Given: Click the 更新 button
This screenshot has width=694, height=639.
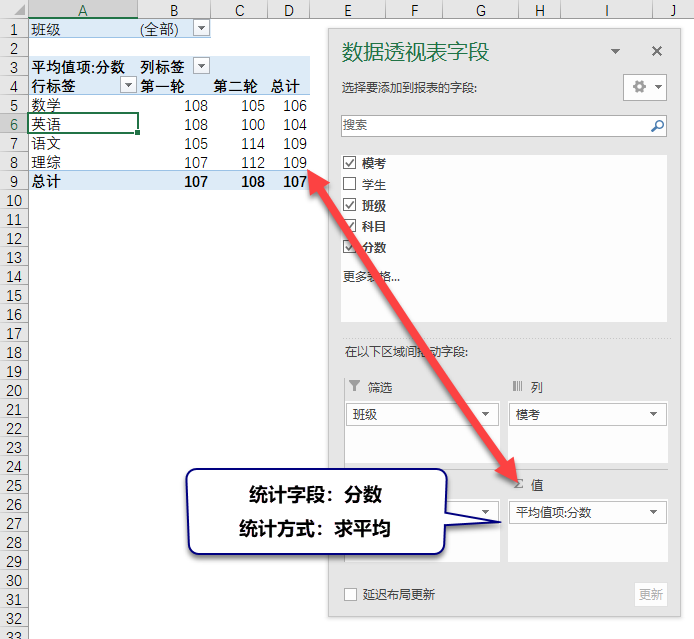Looking at the screenshot, I should pyautogui.click(x=651, y=594).
